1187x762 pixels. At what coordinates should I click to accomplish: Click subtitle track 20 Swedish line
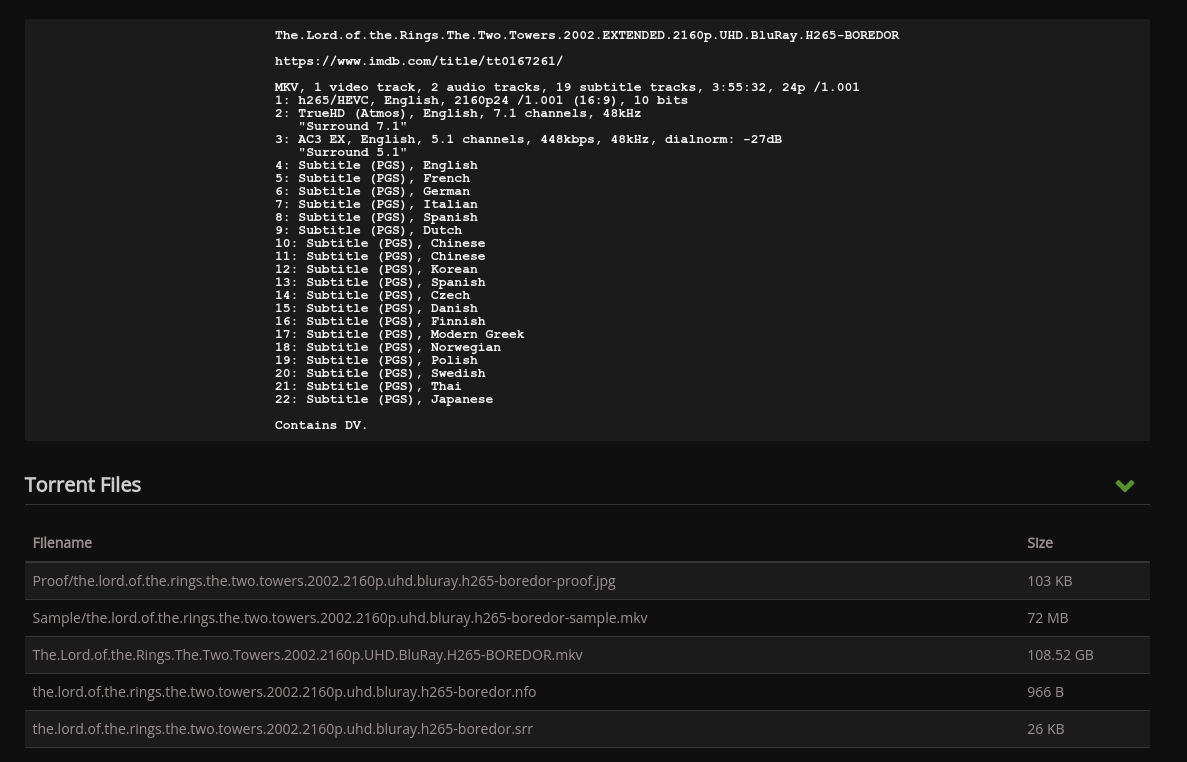(x=380, y=373)
